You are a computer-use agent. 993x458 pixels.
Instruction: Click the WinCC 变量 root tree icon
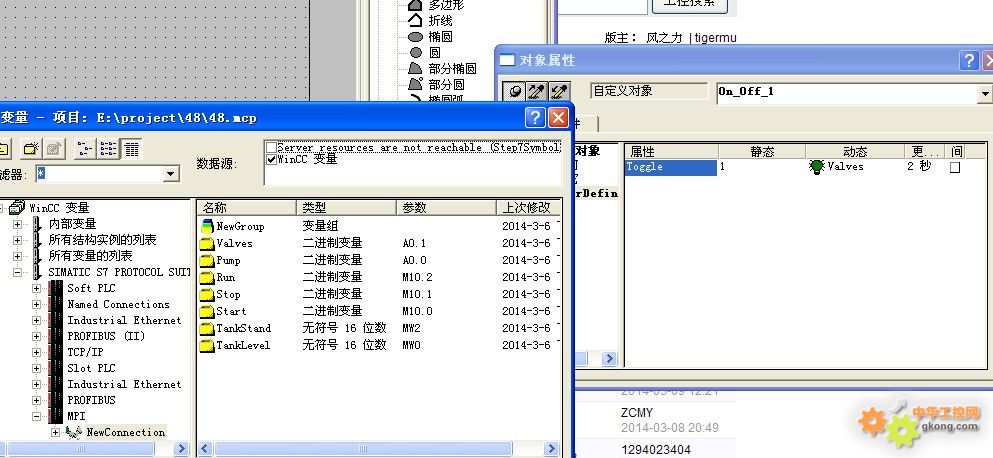point(17,208)
